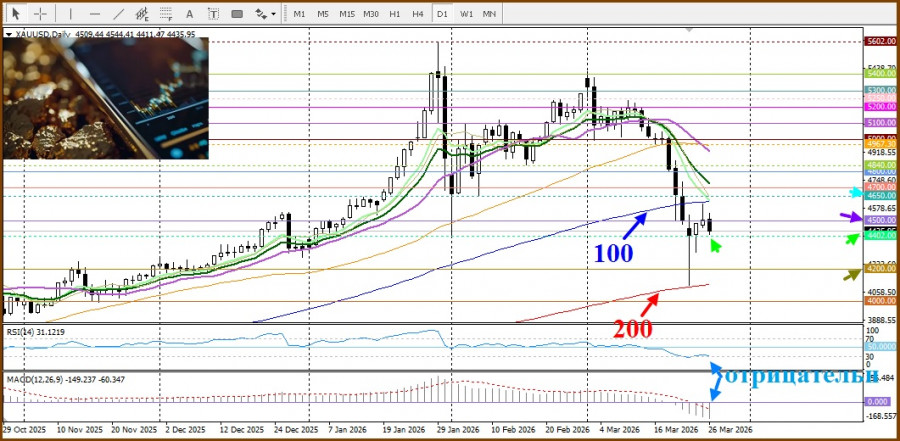The image size is (900, 441).
Task: Switch chart to M5 timeframe
Action: 323,14
